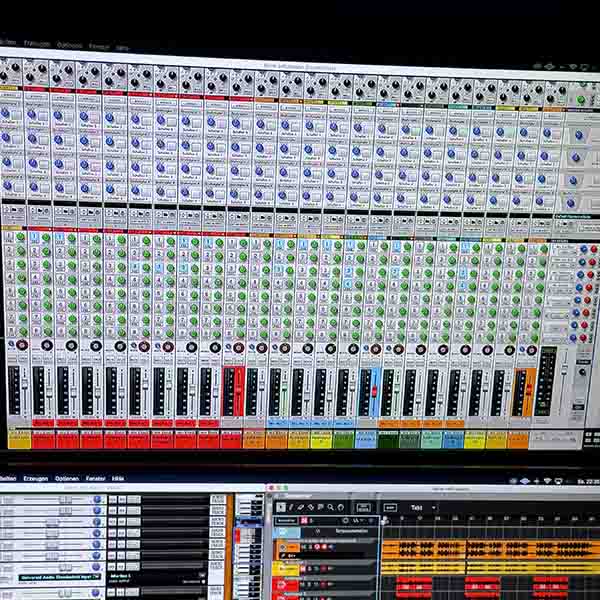Toggle record enable on orange audio track
Image resolution: width=600 pixels, height=600 pixels.
[318, 547]
